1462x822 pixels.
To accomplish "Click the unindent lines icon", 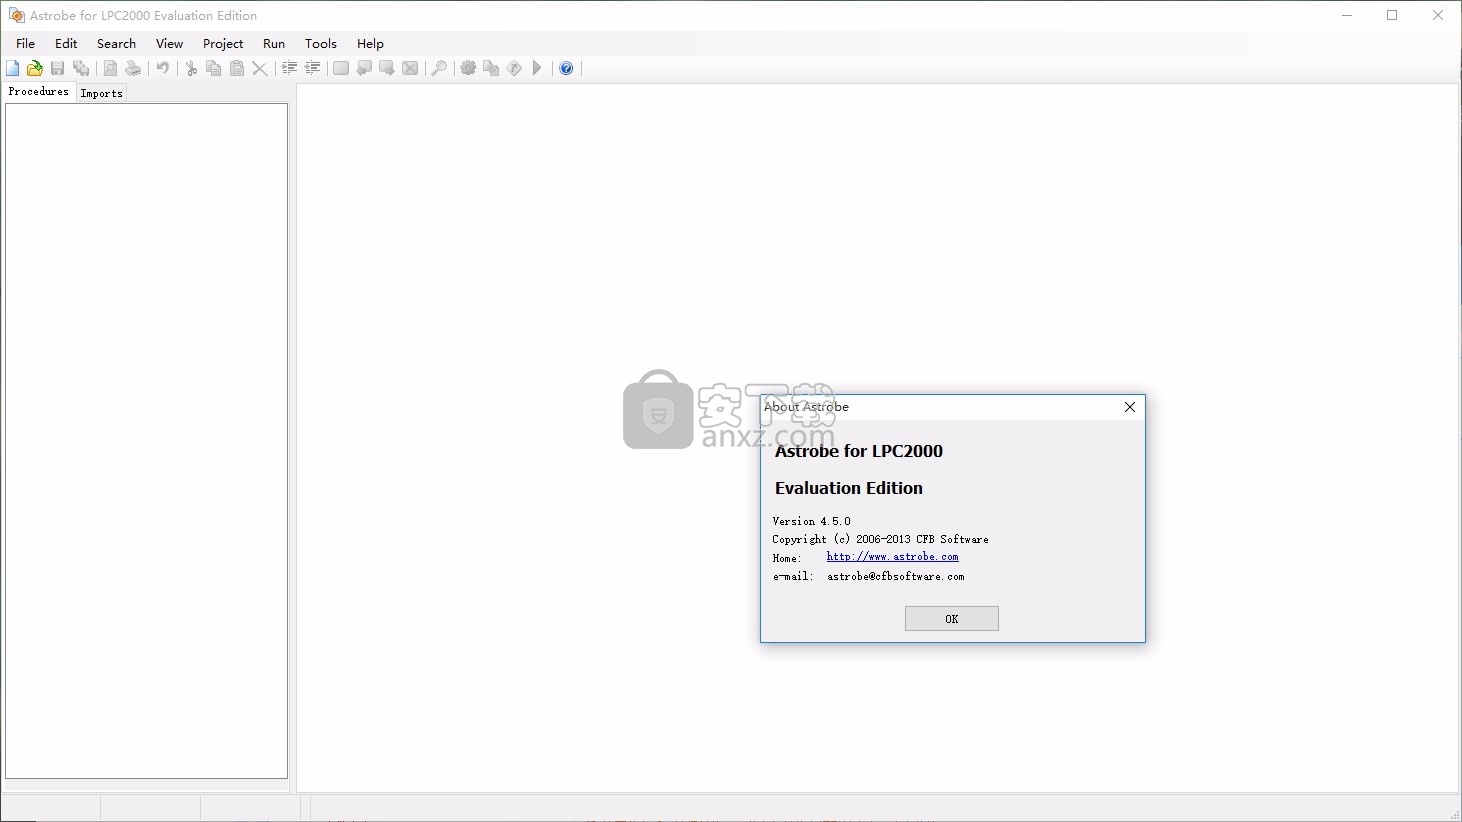I will [313, 68].
